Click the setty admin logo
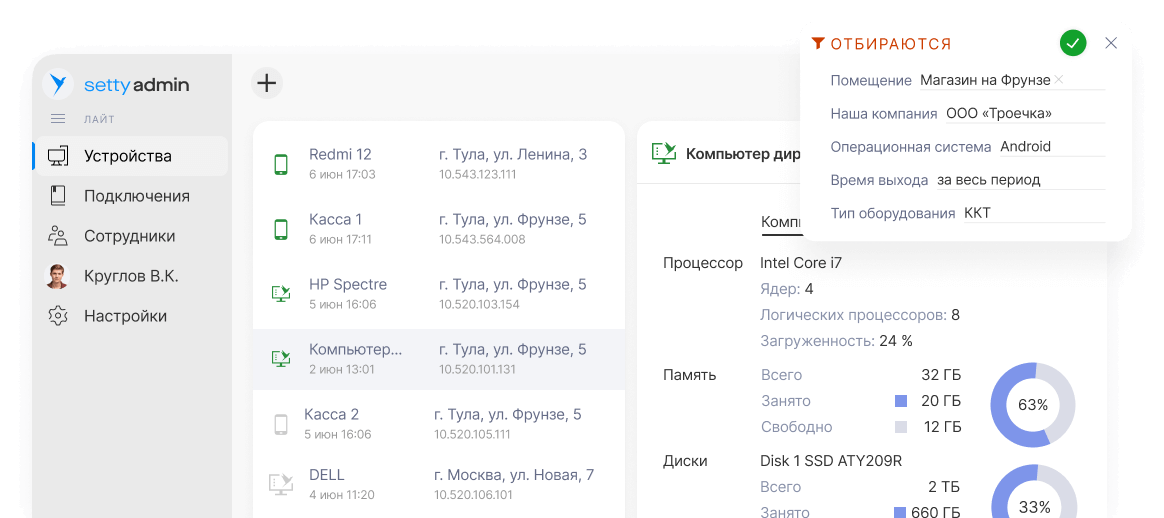The width and height of the screenshot is (1164, 518). (119, 85)
